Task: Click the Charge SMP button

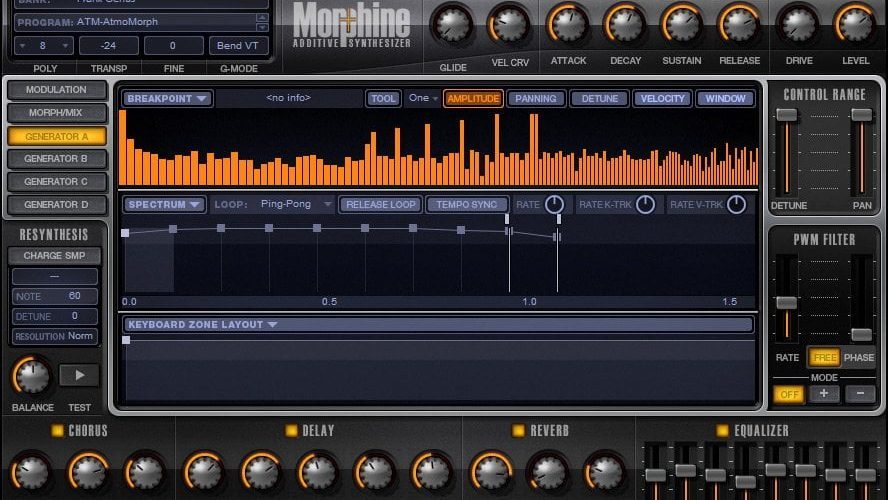Action: [54, 255]
